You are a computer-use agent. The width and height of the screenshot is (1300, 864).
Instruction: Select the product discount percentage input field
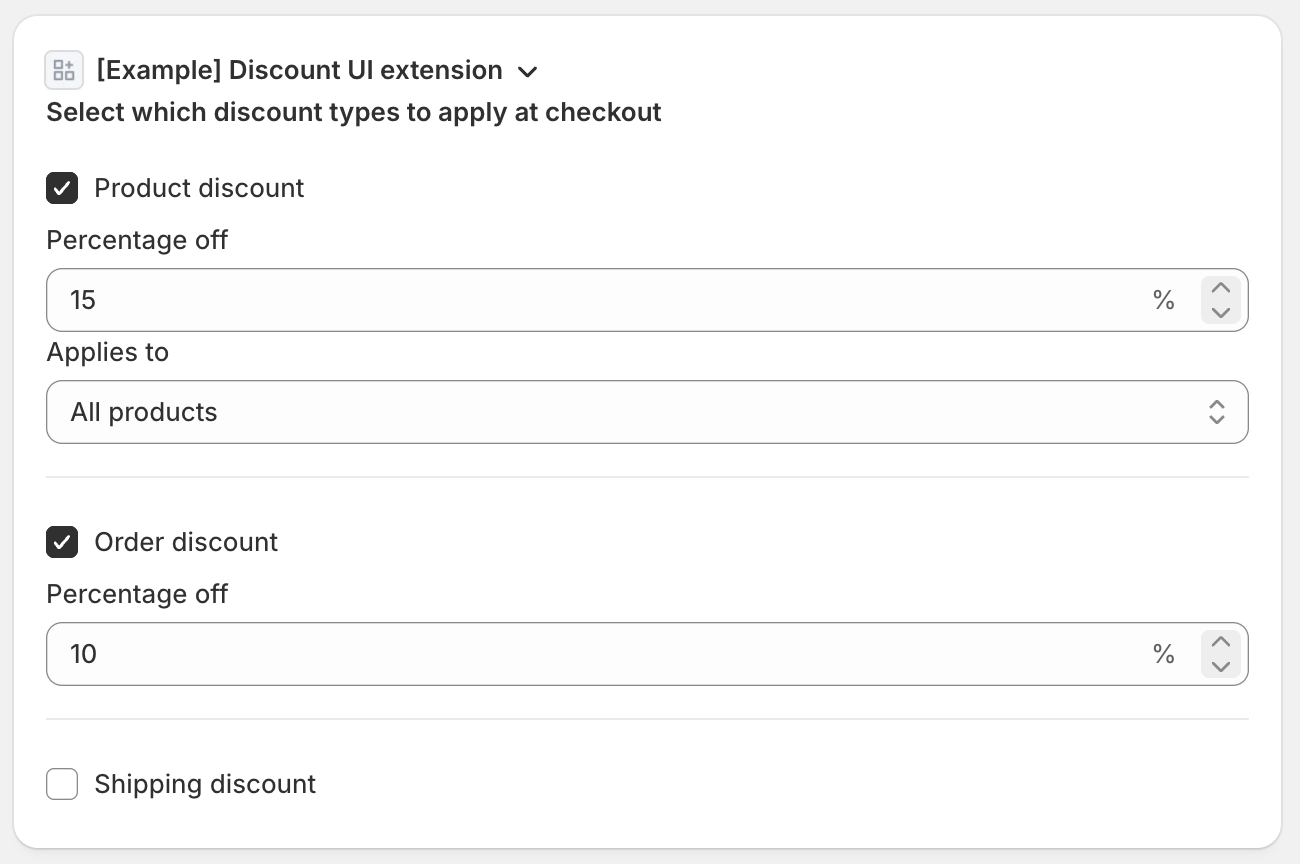point(400,300)
